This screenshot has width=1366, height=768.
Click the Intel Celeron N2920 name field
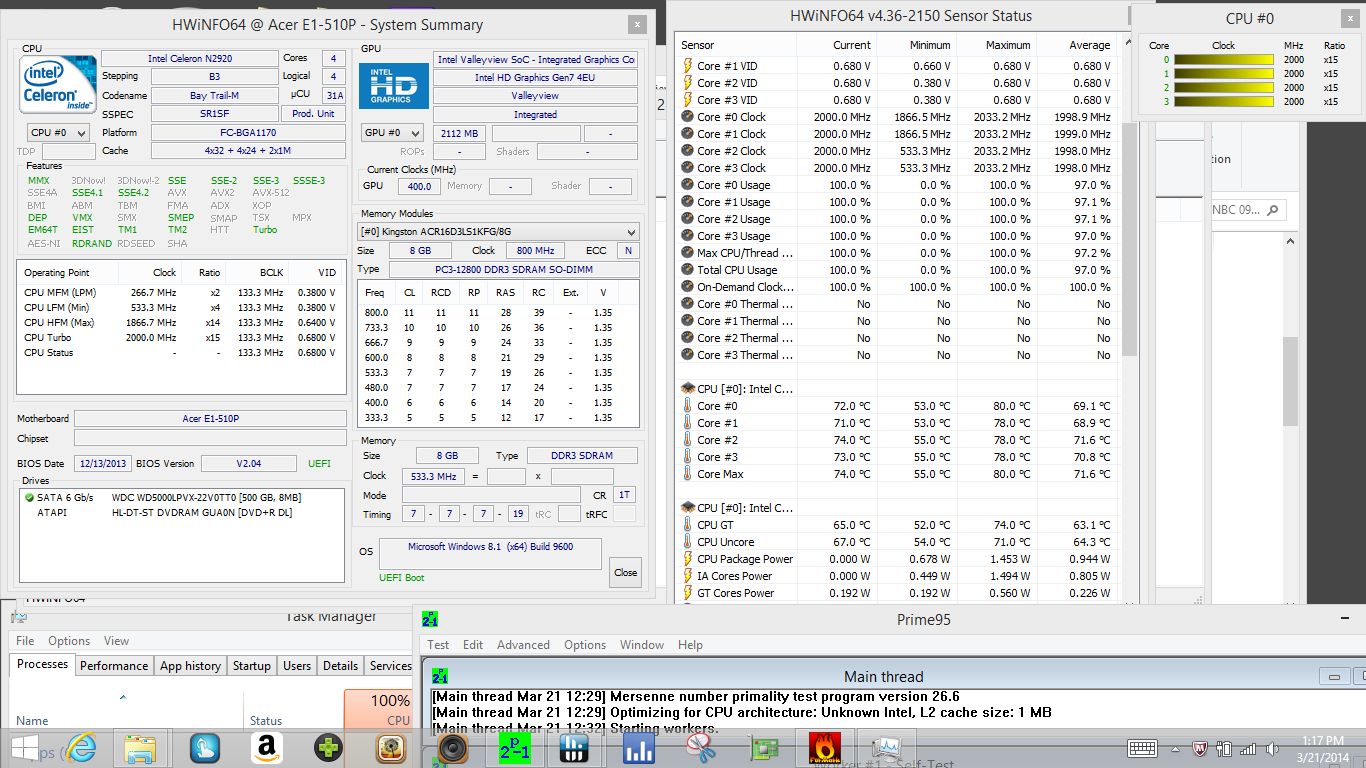[x=190, y=59]
